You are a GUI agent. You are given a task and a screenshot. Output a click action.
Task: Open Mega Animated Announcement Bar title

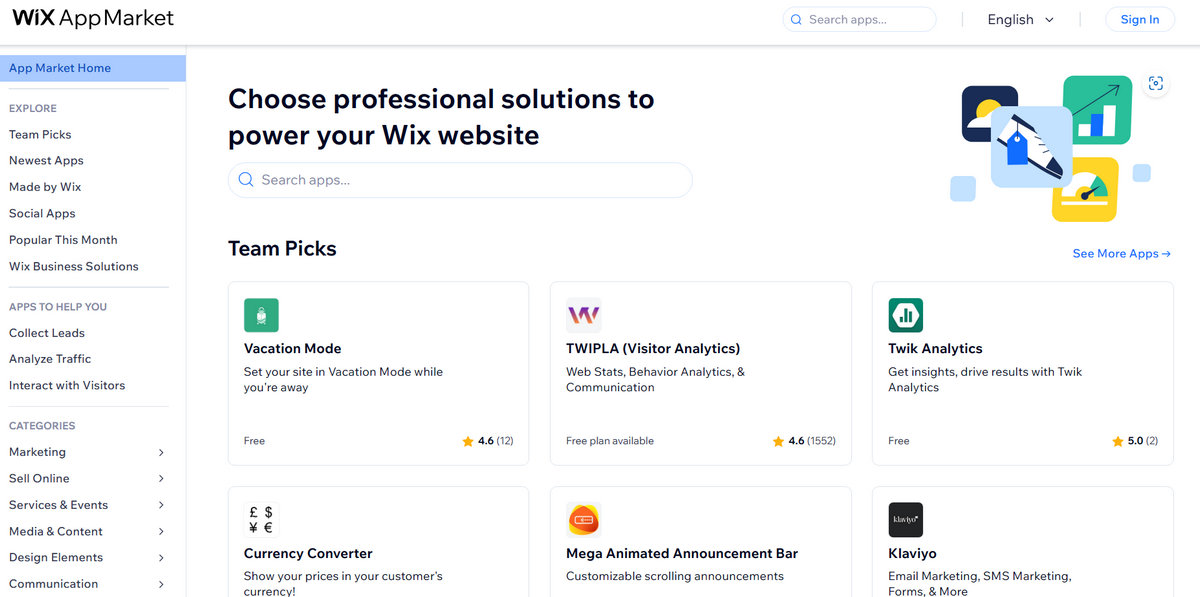pyautogui.click(x=682, y=554)
